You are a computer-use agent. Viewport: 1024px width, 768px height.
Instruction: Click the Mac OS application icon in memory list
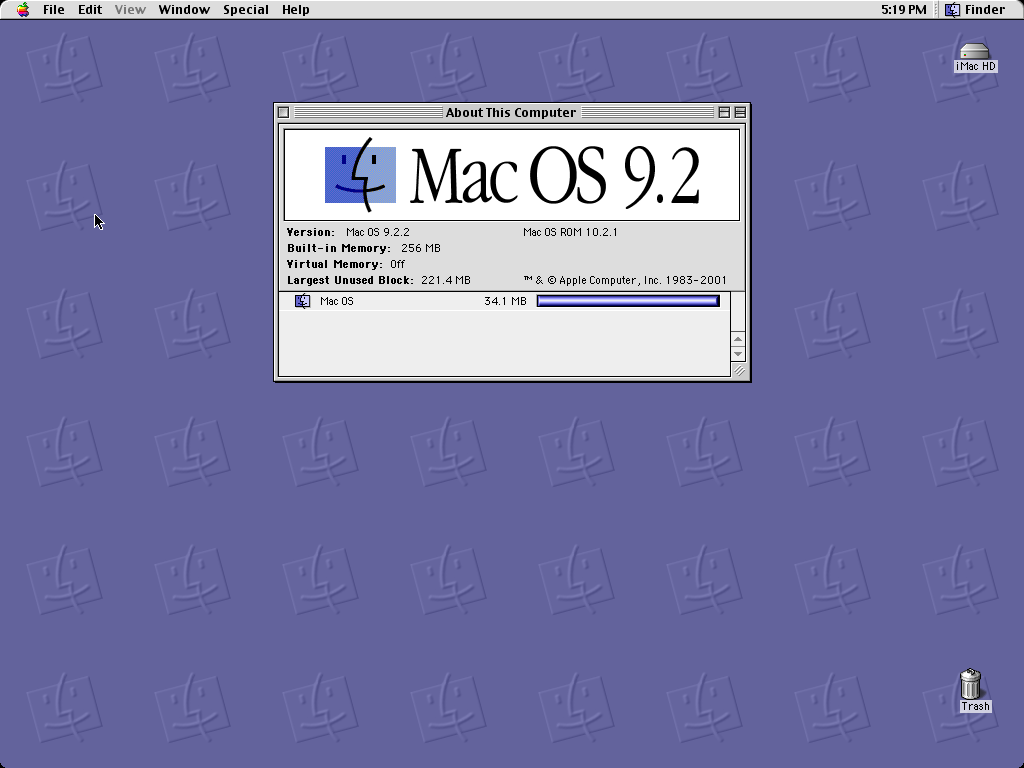302,301
